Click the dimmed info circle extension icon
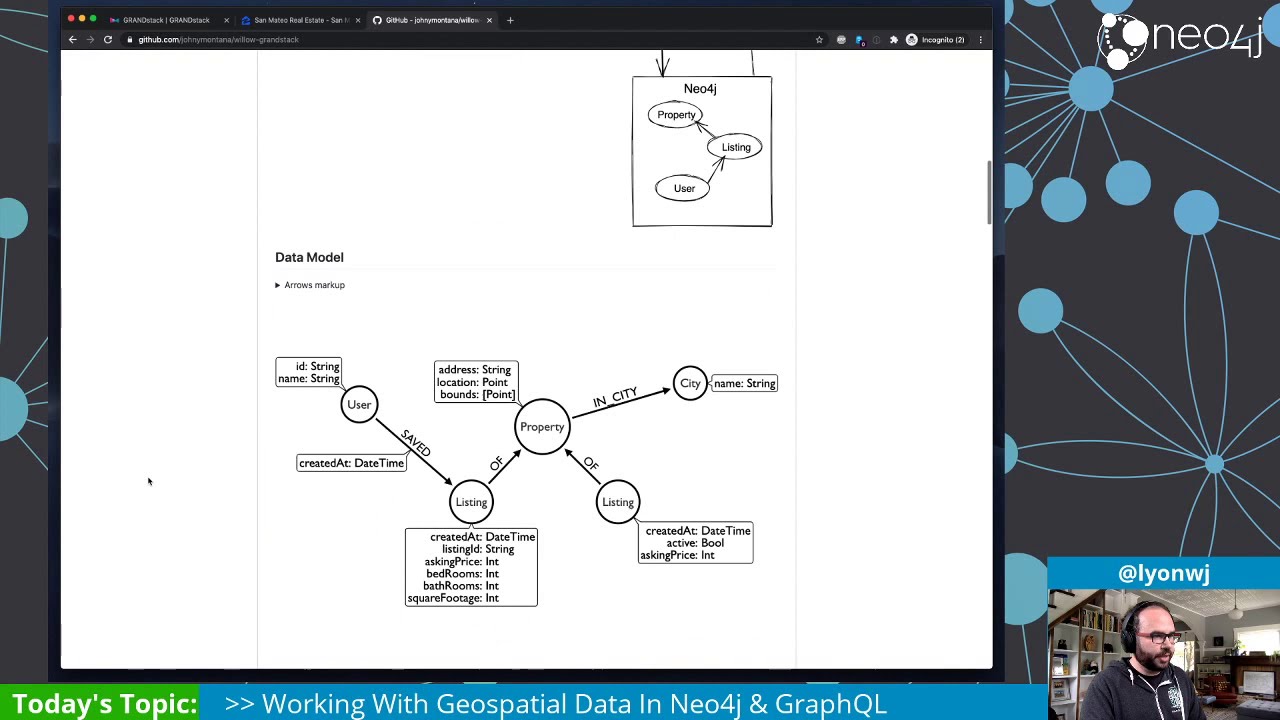Viewport: 1280px width, 720px height. (876, 40)
